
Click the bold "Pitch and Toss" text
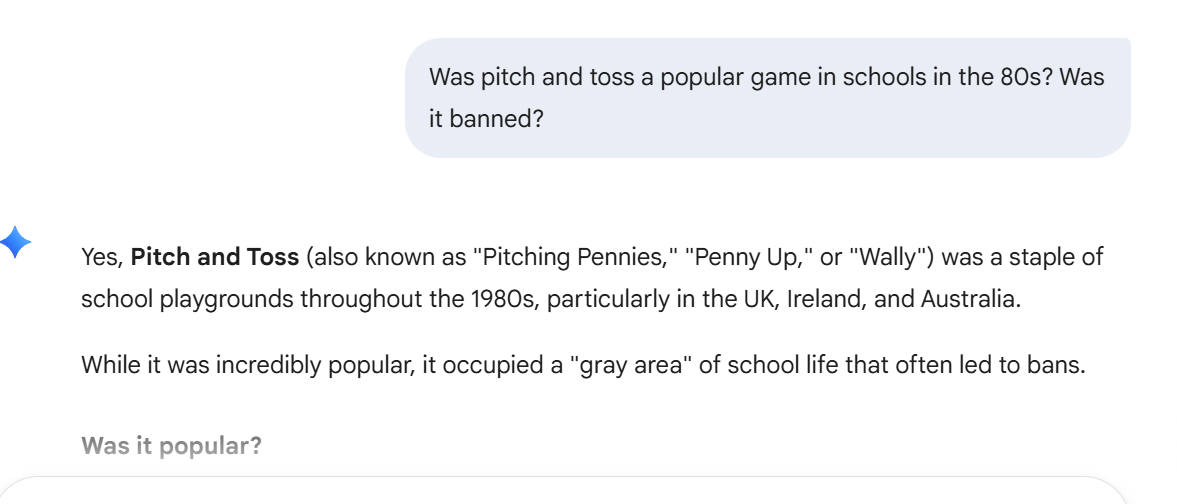[215, 257]
